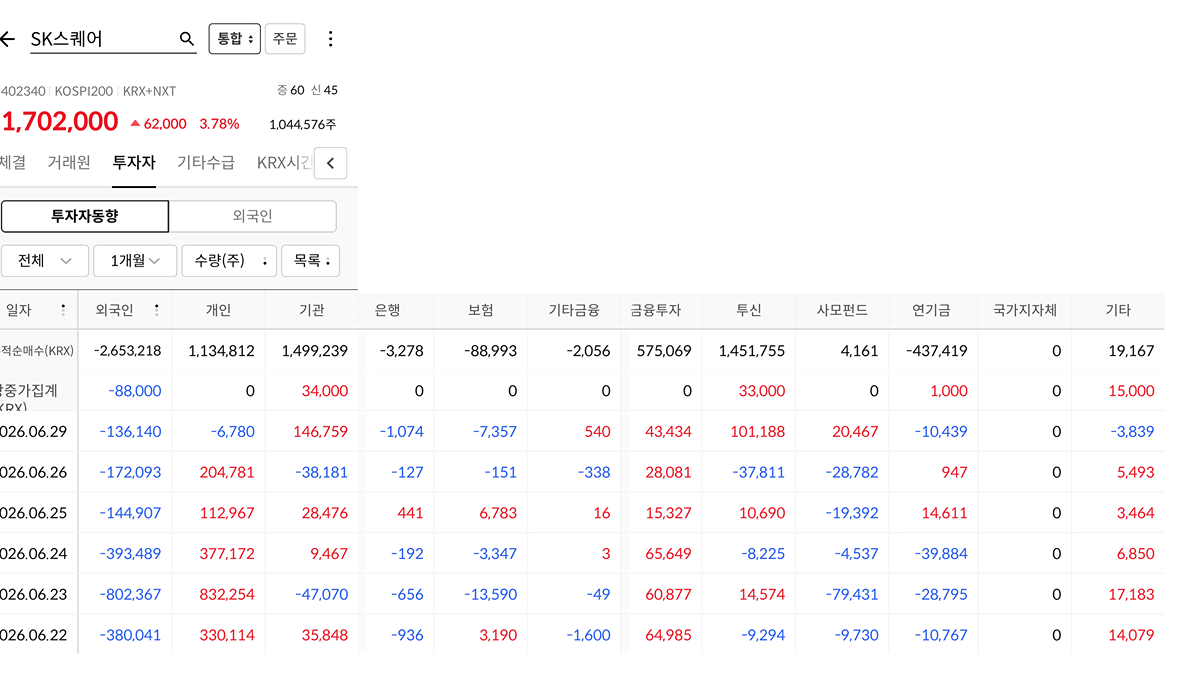Viewport: 1200px width, 681px height.
Task: Expand the 1개월 period dropdown
Action: click(135, 260)
